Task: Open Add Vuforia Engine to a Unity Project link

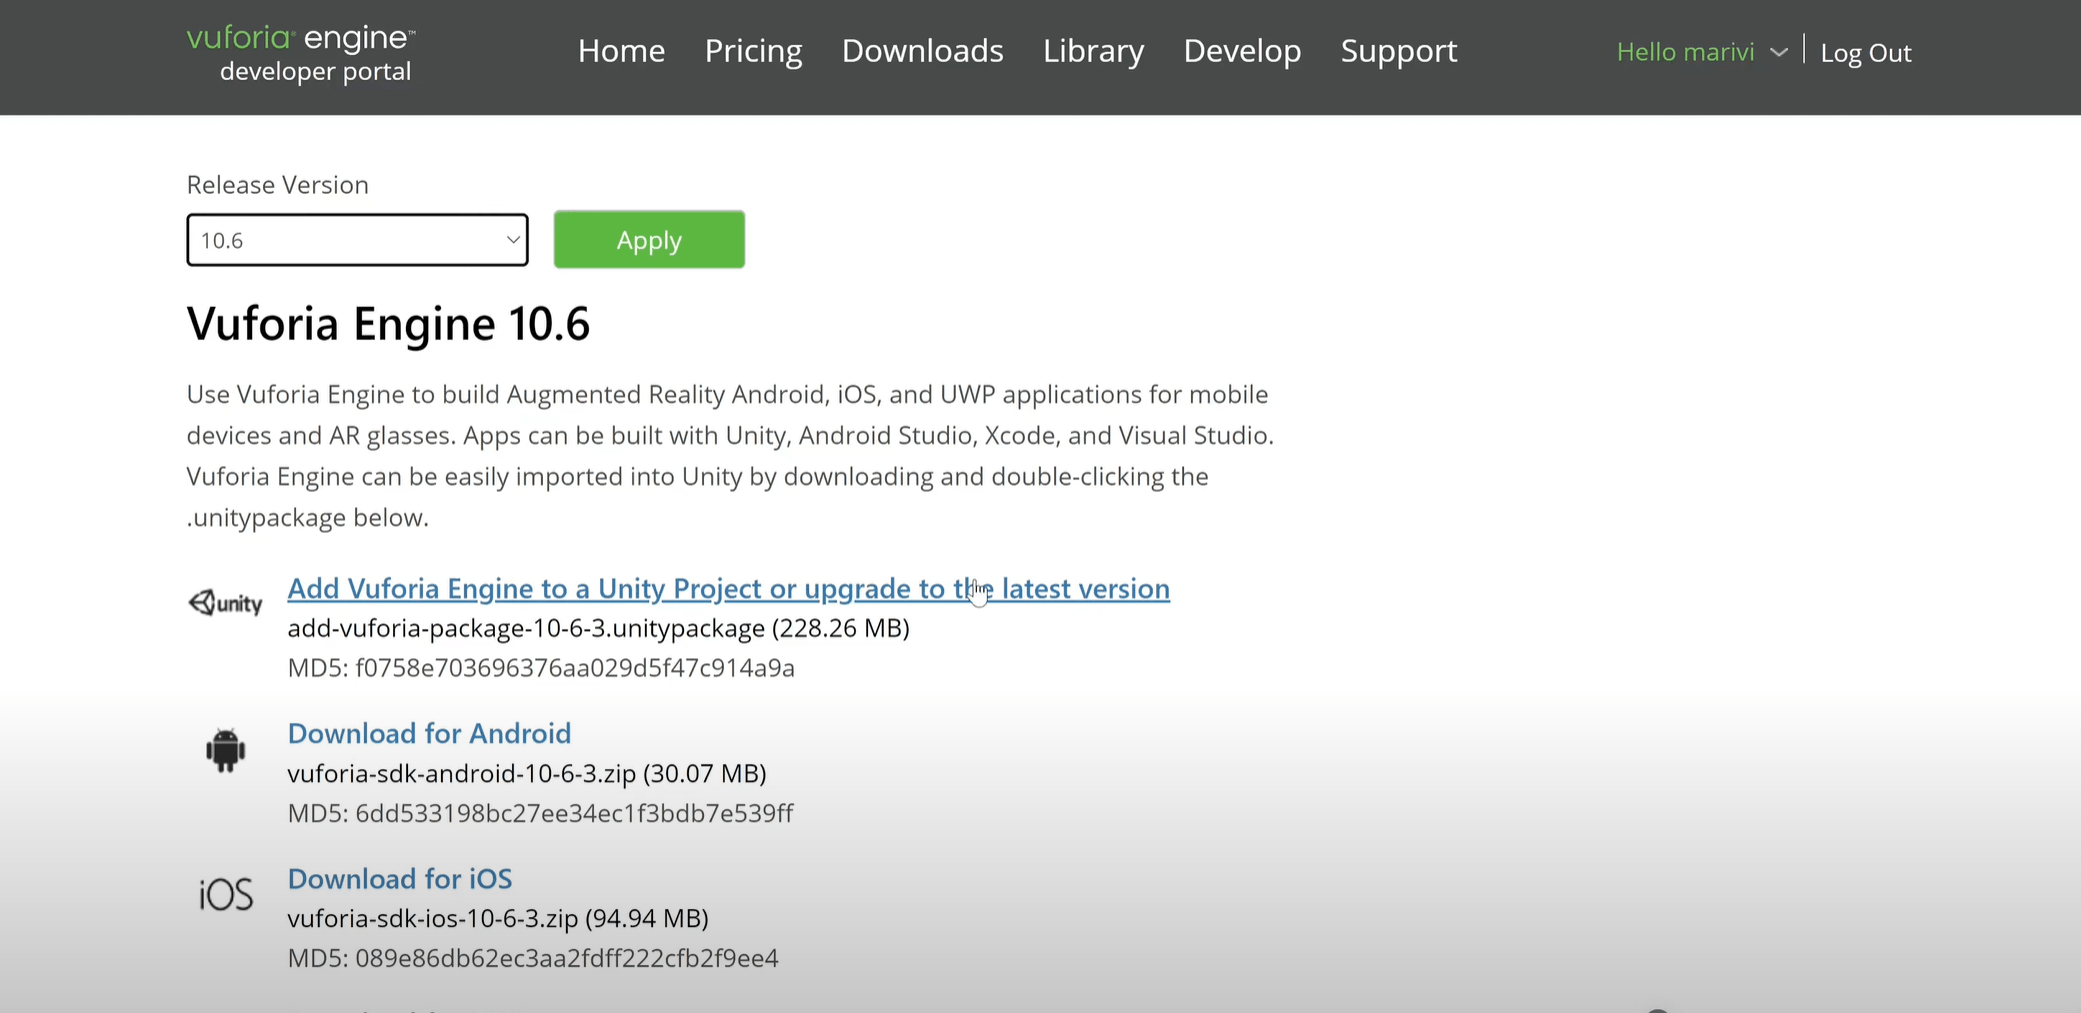Action: point(728,588)
